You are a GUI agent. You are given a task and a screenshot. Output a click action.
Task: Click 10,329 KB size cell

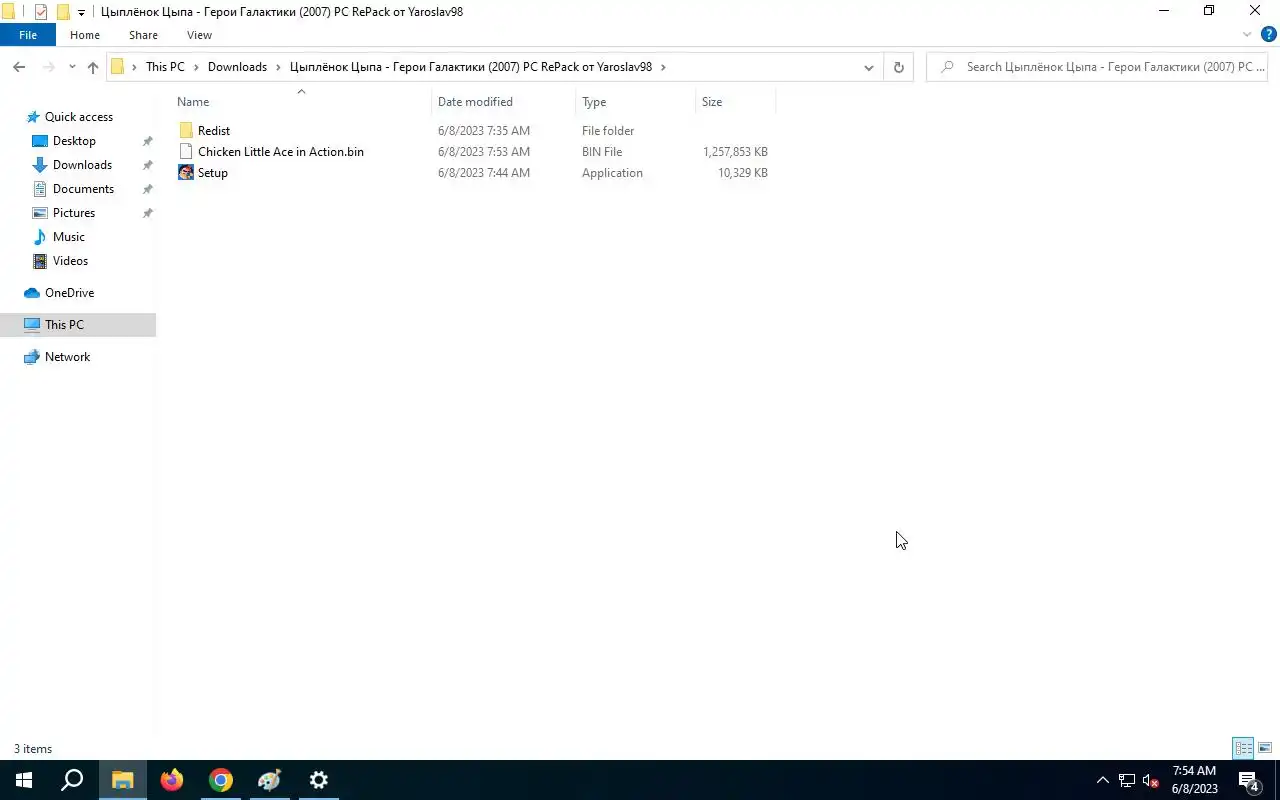[x=742, y=173]
